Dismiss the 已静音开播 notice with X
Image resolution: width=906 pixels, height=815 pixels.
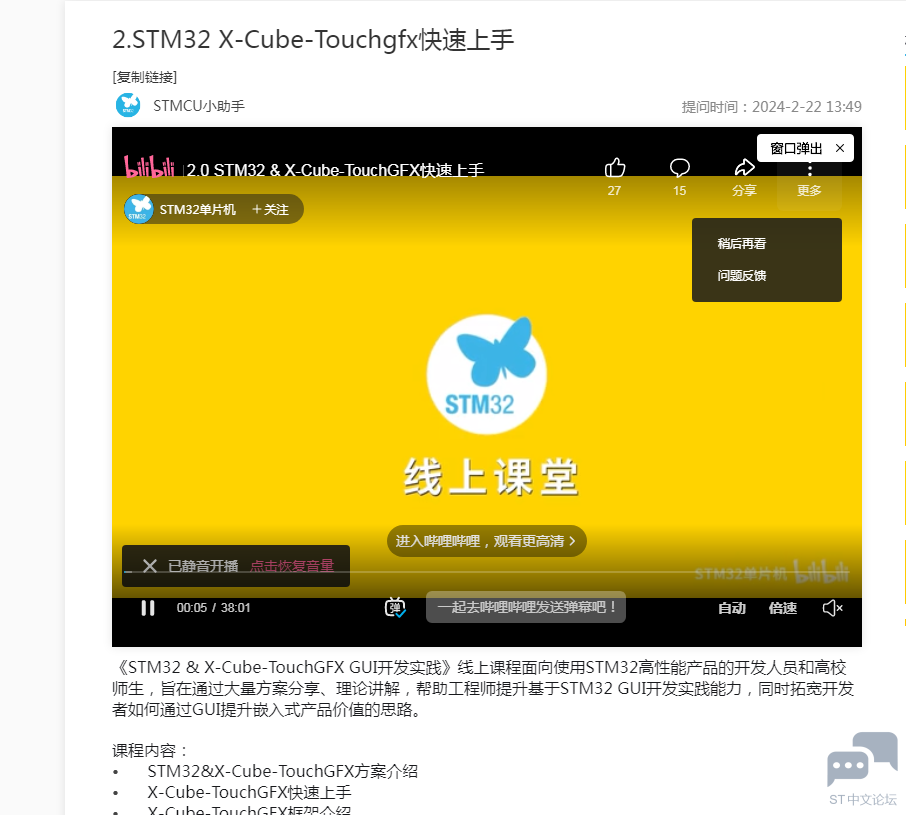pos(150,566)
